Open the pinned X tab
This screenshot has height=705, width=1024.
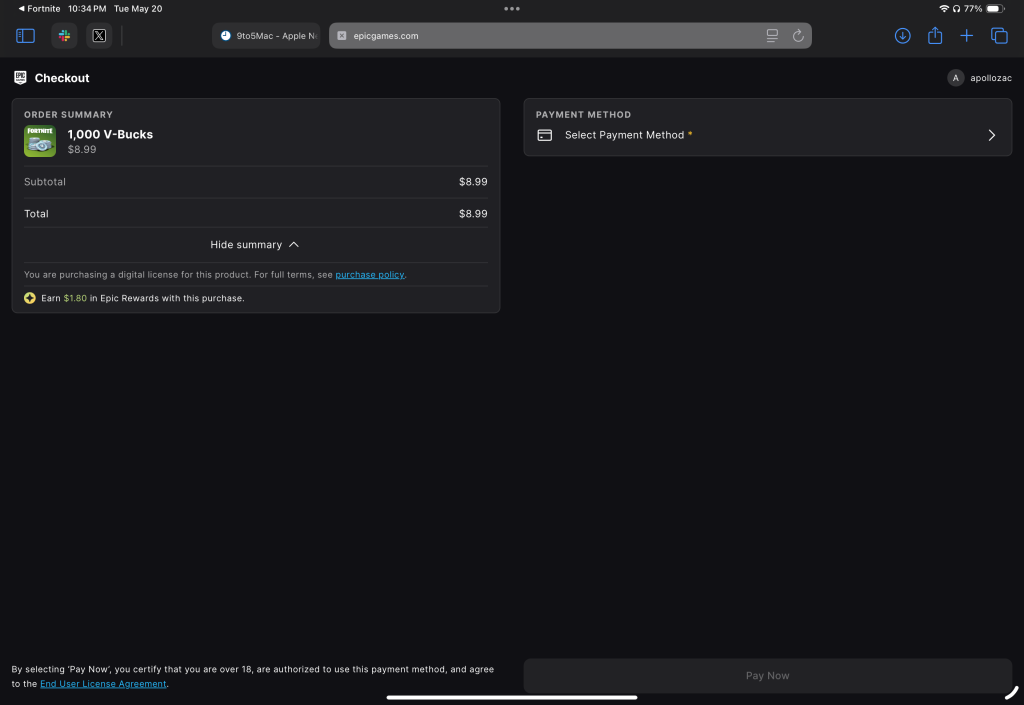click(x=99, y=36)
